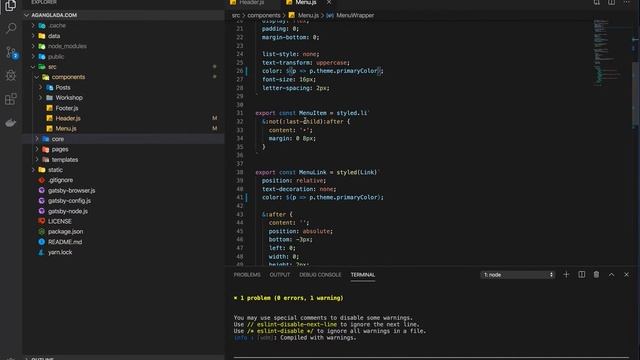Open gatsby-browser.js file
640x360 pixels.
click(x=71, y=190)
